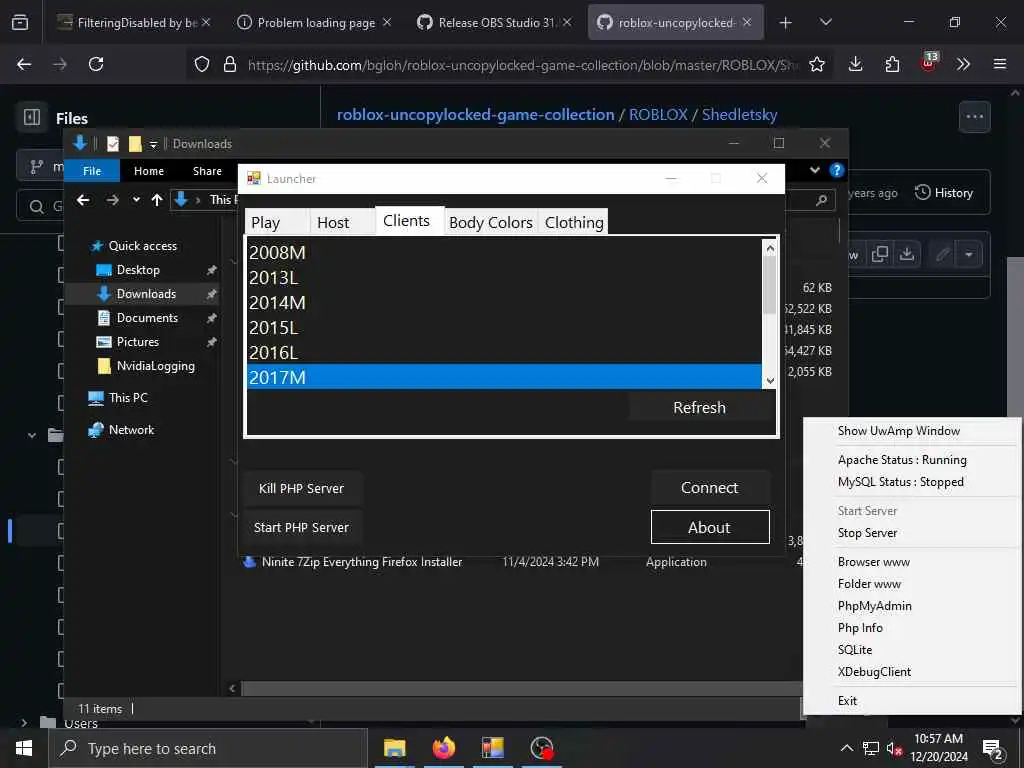Select the 2014M client in the list

pos(504,303)
